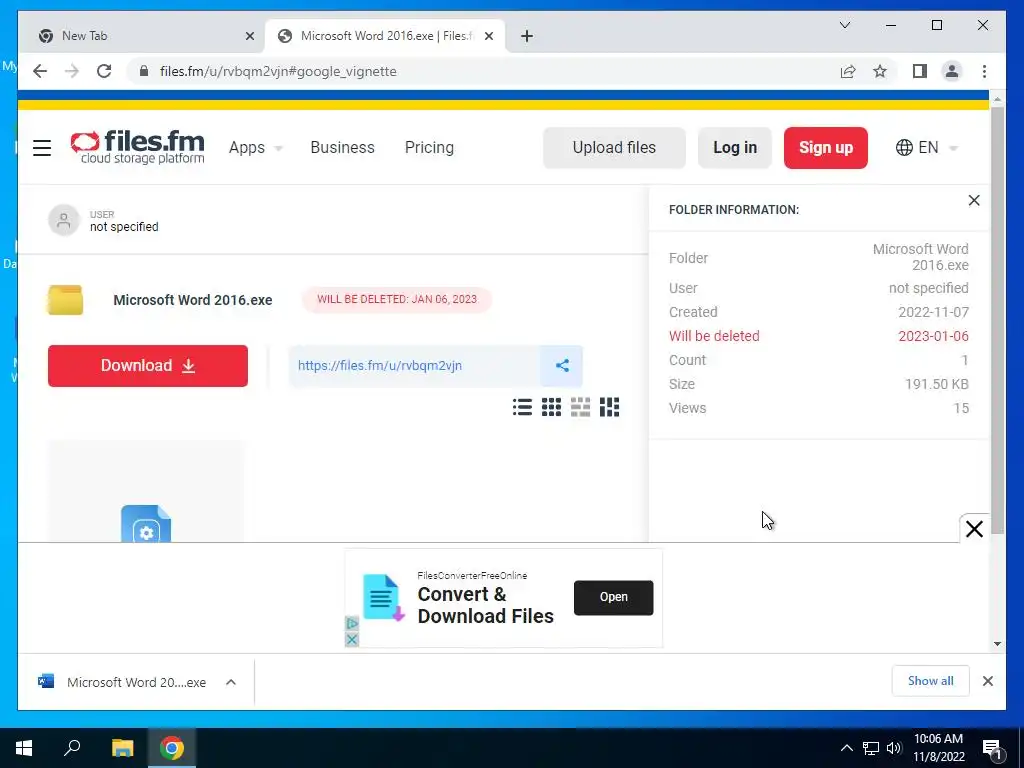Image resolution: width=1024 pixels, height=768 pixels.
Task: Open the Pricing page
Action: [x=429, y=148]
